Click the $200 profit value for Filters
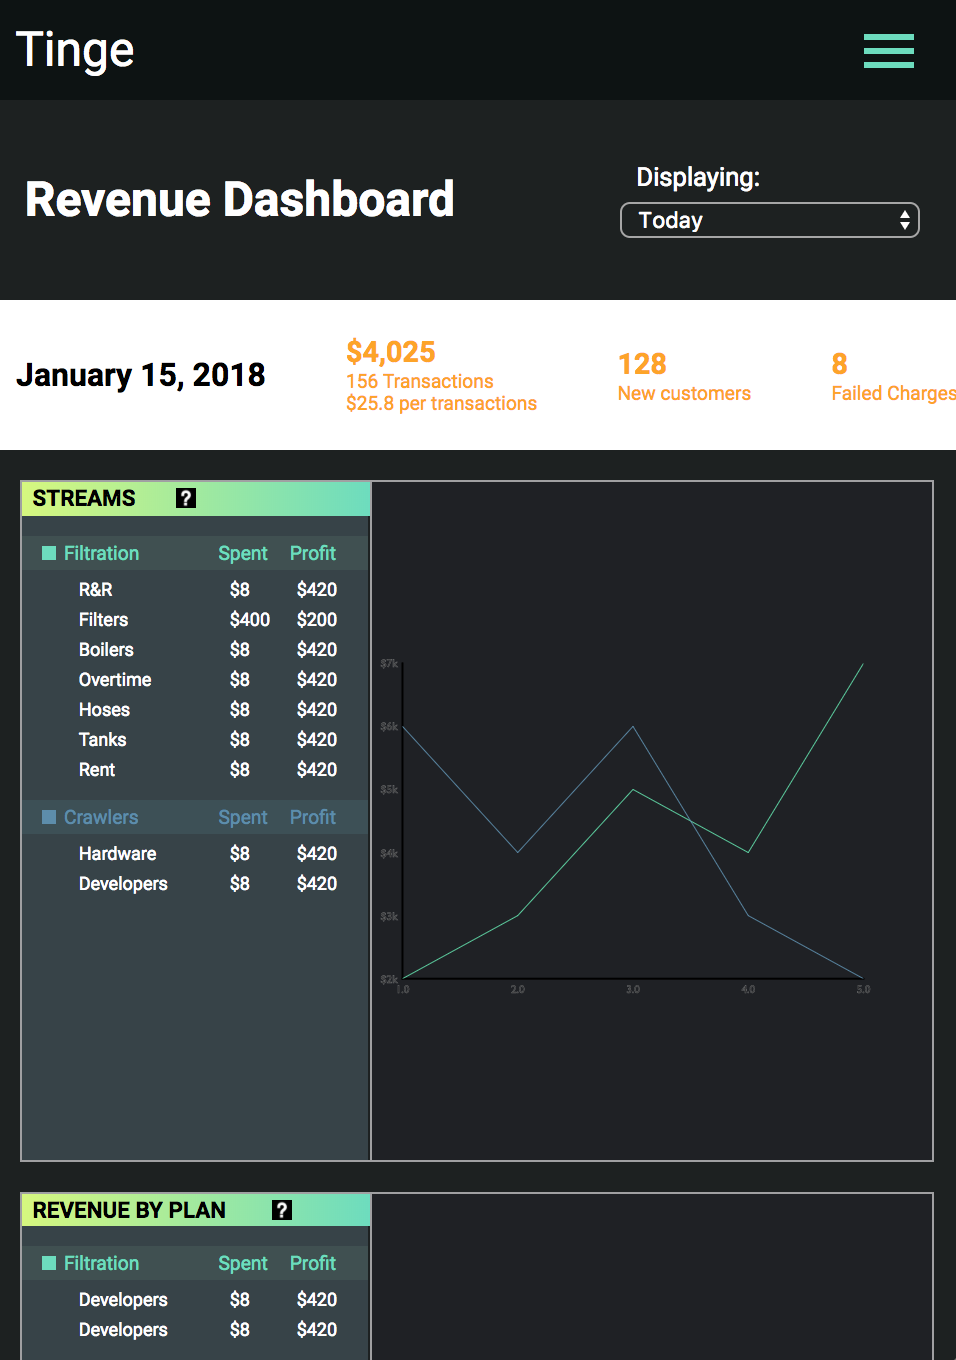 tap(317, 619)
